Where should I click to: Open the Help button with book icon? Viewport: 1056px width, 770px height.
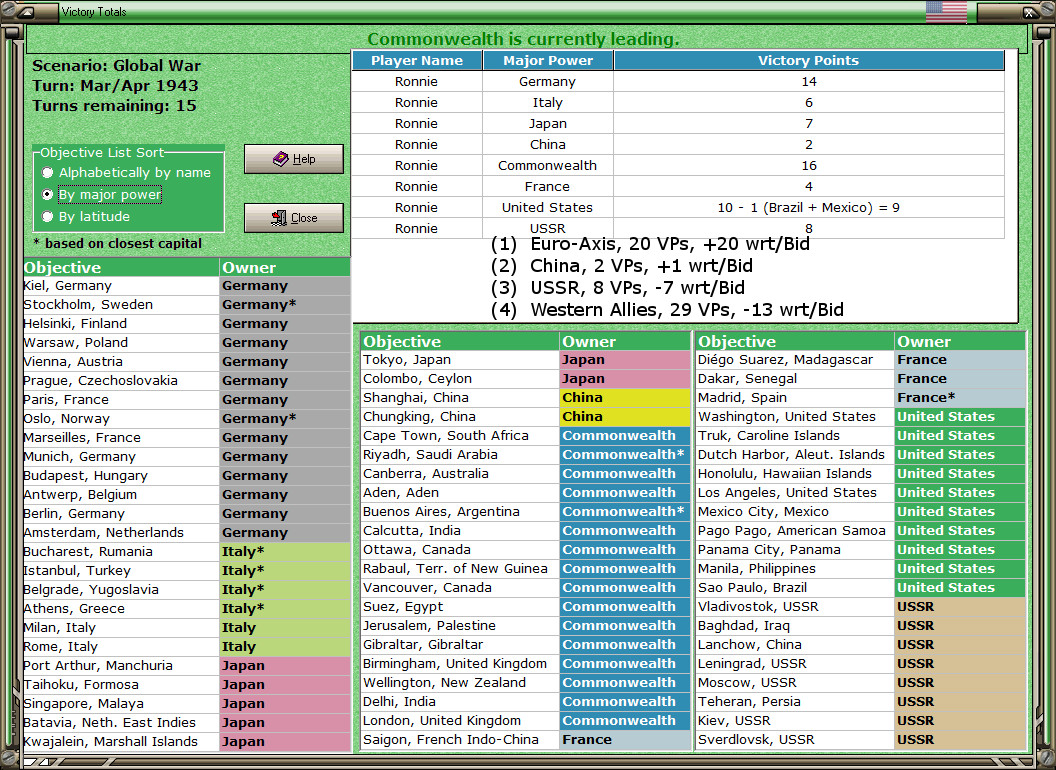click(294, 159)
